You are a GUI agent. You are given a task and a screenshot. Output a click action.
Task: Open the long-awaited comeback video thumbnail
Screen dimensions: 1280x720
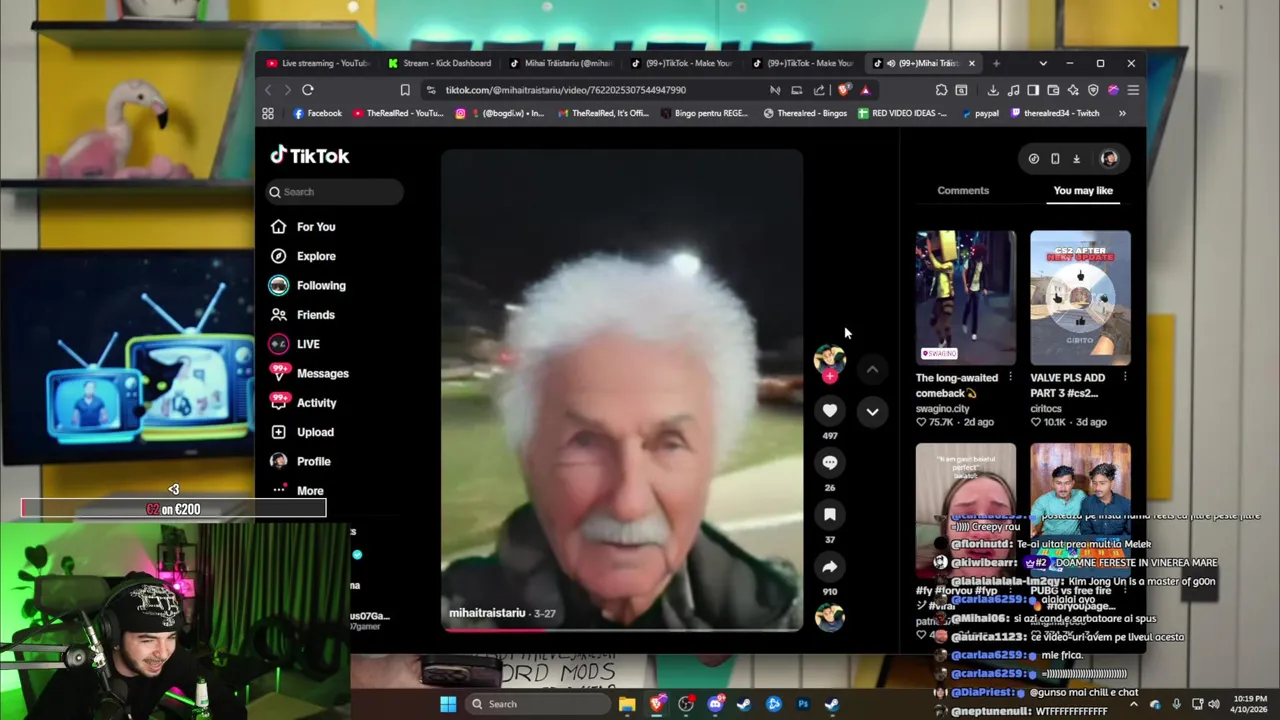point(965,298)
